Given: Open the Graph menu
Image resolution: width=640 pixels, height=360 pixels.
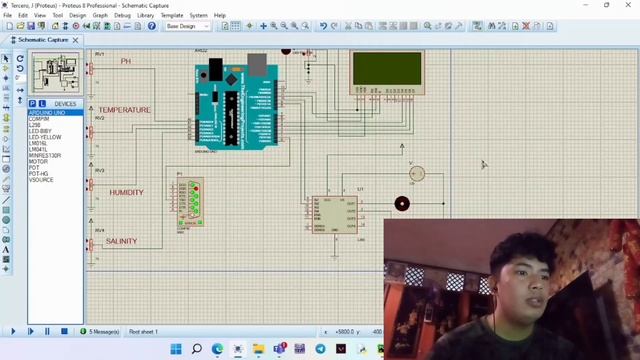Looking at the screenshot, I should 100,15.
